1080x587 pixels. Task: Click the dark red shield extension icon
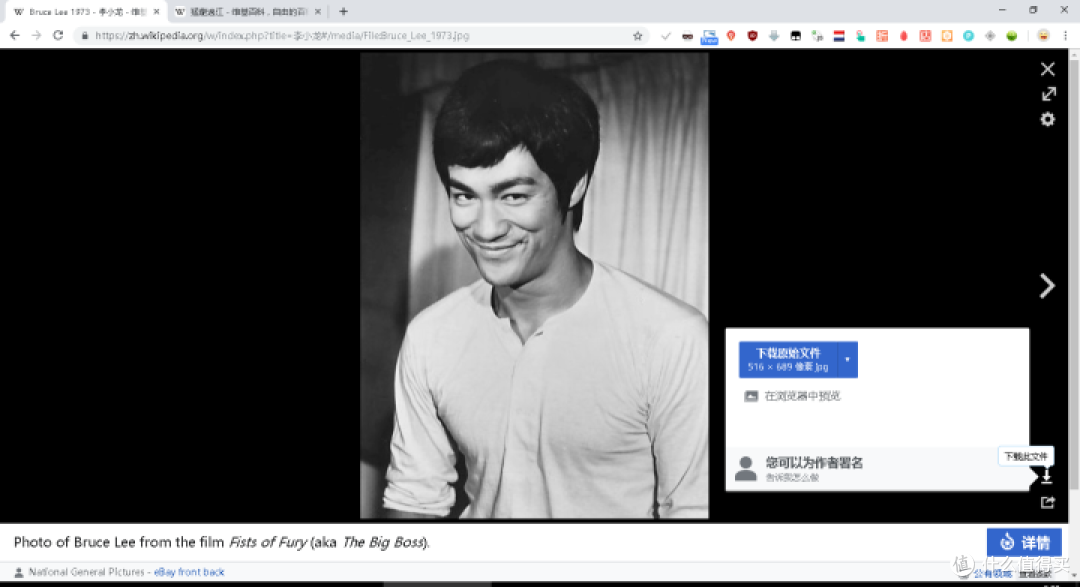pyautogui.click(x=752, y=36)
